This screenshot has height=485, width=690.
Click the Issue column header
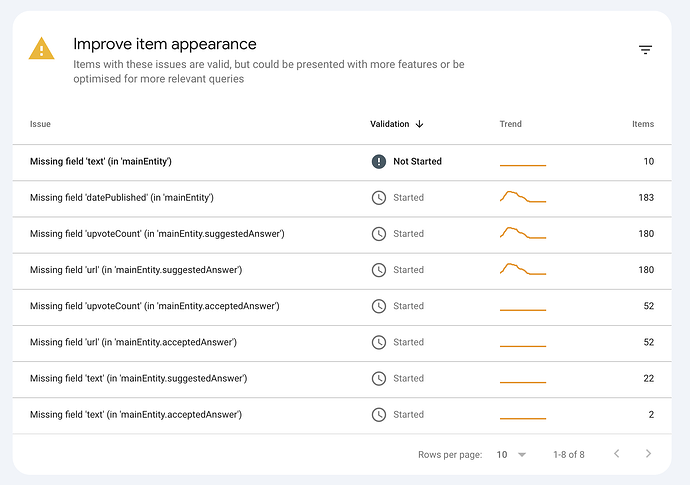(40, 124)
